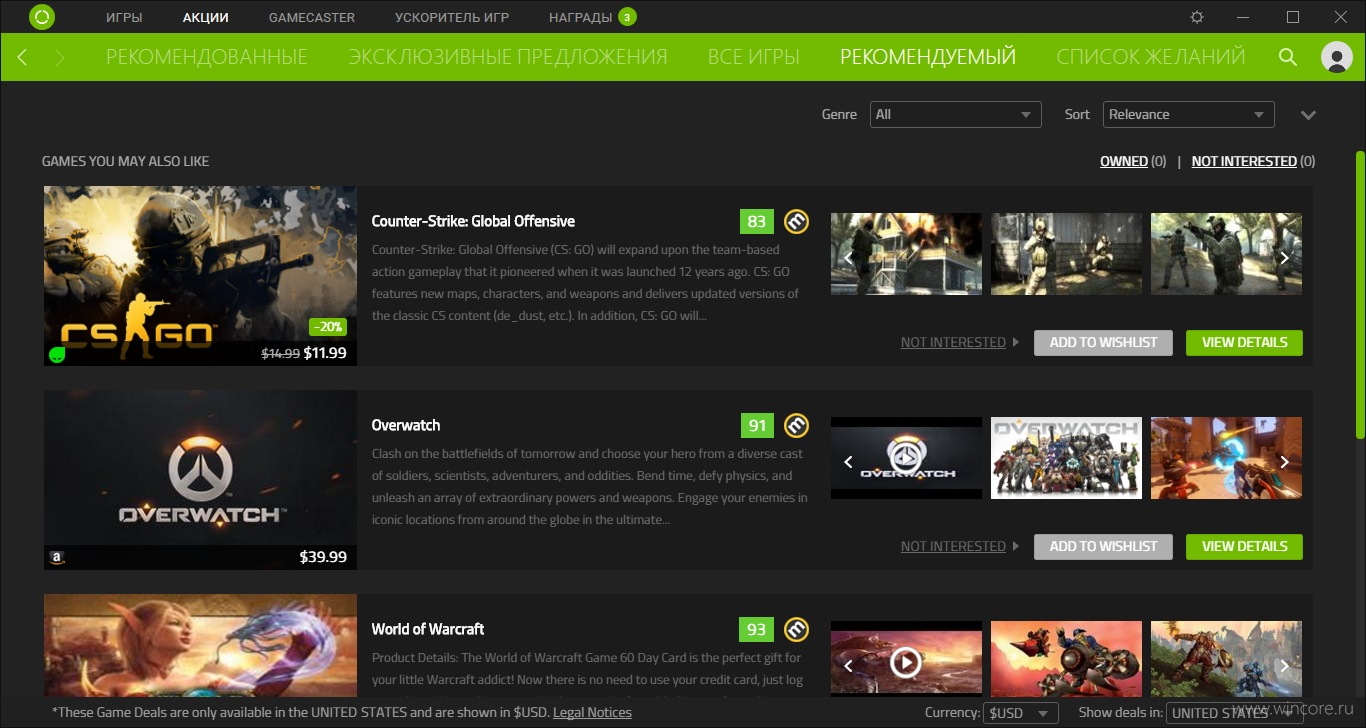The width and height of the screenshot is (1366, 728).
Task: Open the World of Warcraft cover image
Action: (200, 646)
